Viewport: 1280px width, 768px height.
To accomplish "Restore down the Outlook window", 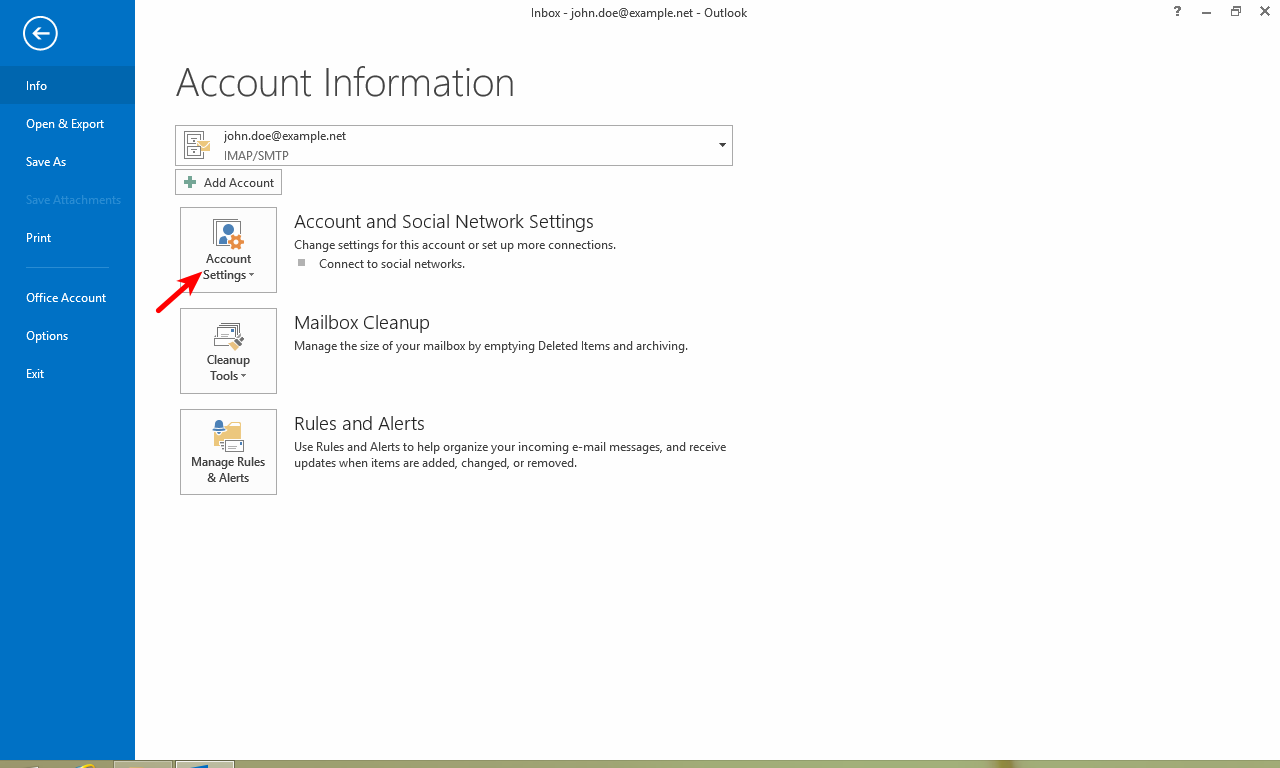I will point(1236,11).
